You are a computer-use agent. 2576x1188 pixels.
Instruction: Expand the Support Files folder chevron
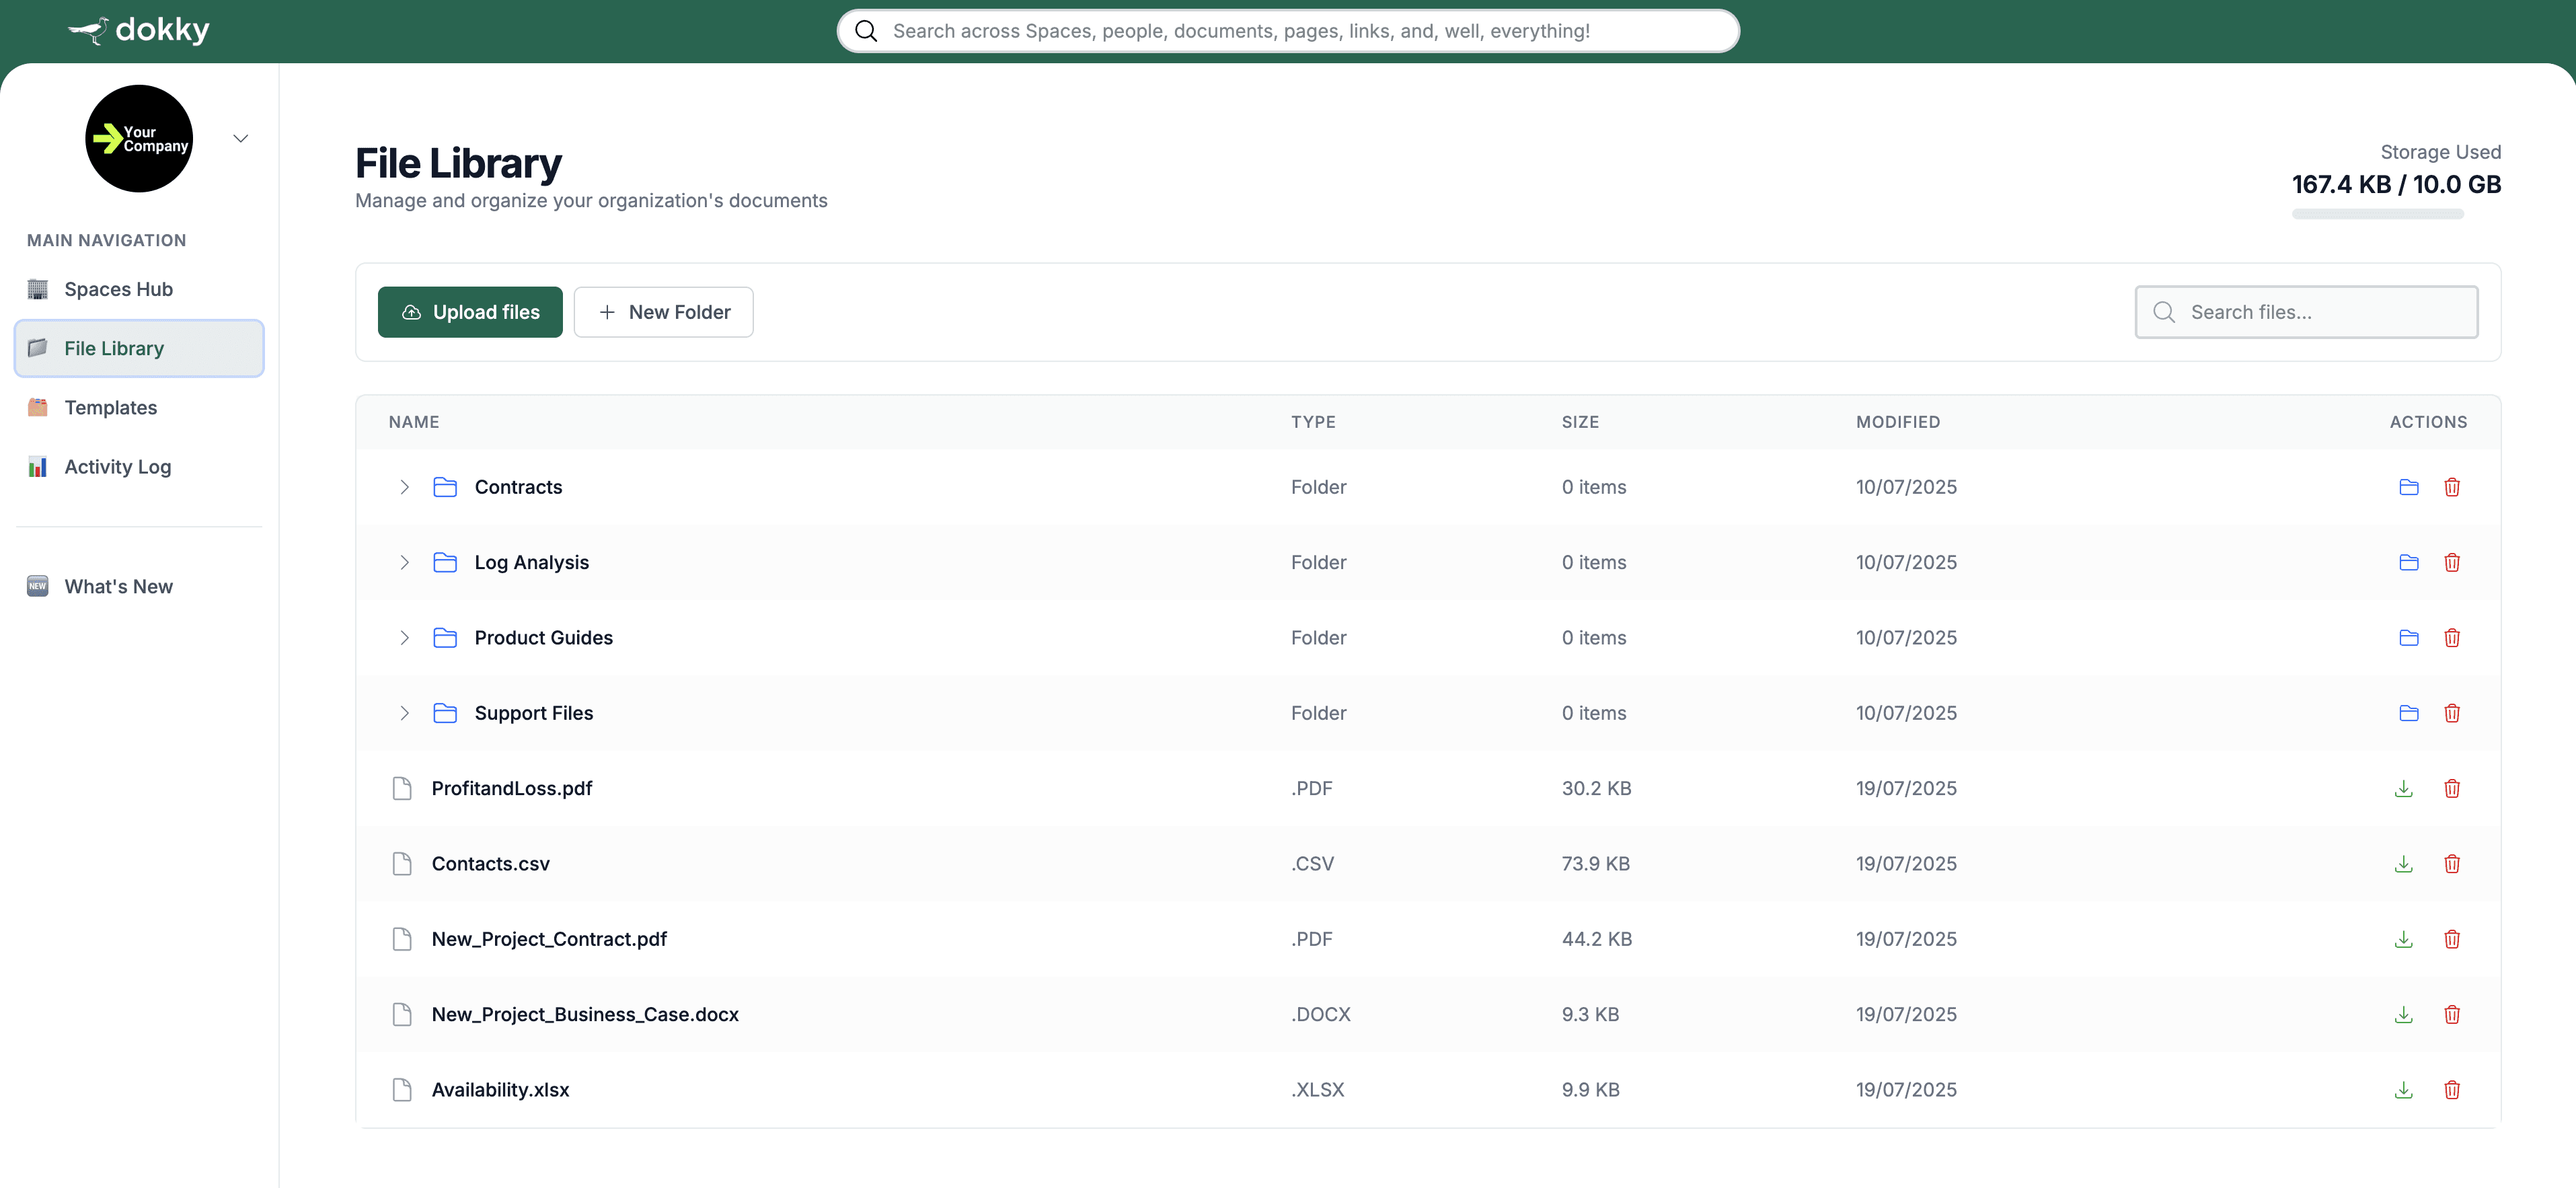pyautogui.click(x=404, y=713)
